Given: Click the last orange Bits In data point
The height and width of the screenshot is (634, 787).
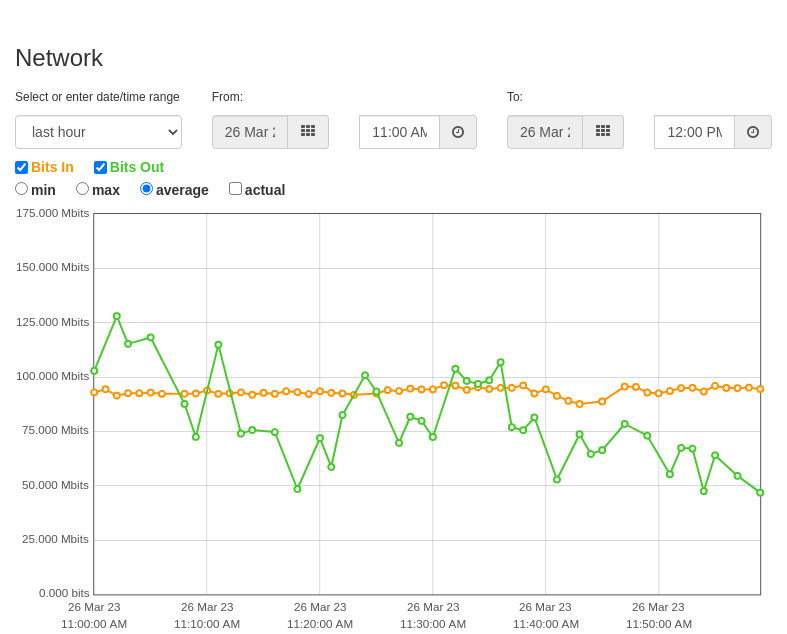Looking at the screenshot, I should [760, 389].
